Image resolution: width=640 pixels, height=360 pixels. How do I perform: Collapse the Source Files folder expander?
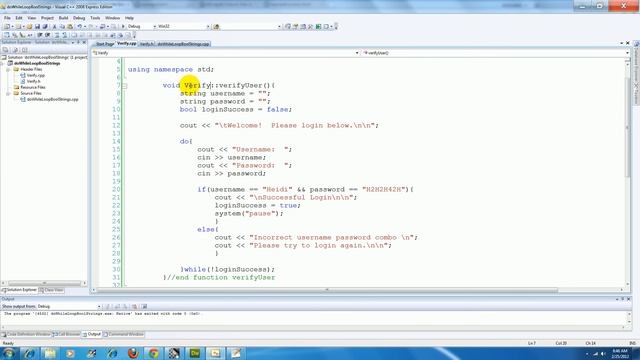[8, 93]
